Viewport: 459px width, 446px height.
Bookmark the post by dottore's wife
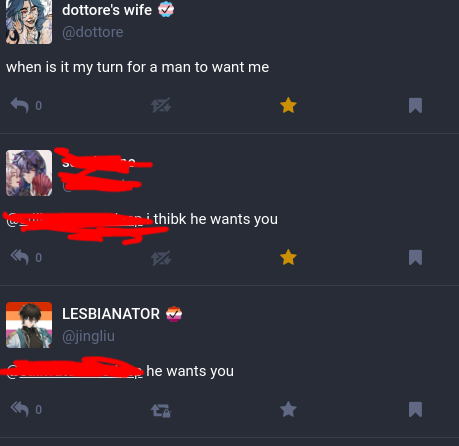tap(415, 106)
